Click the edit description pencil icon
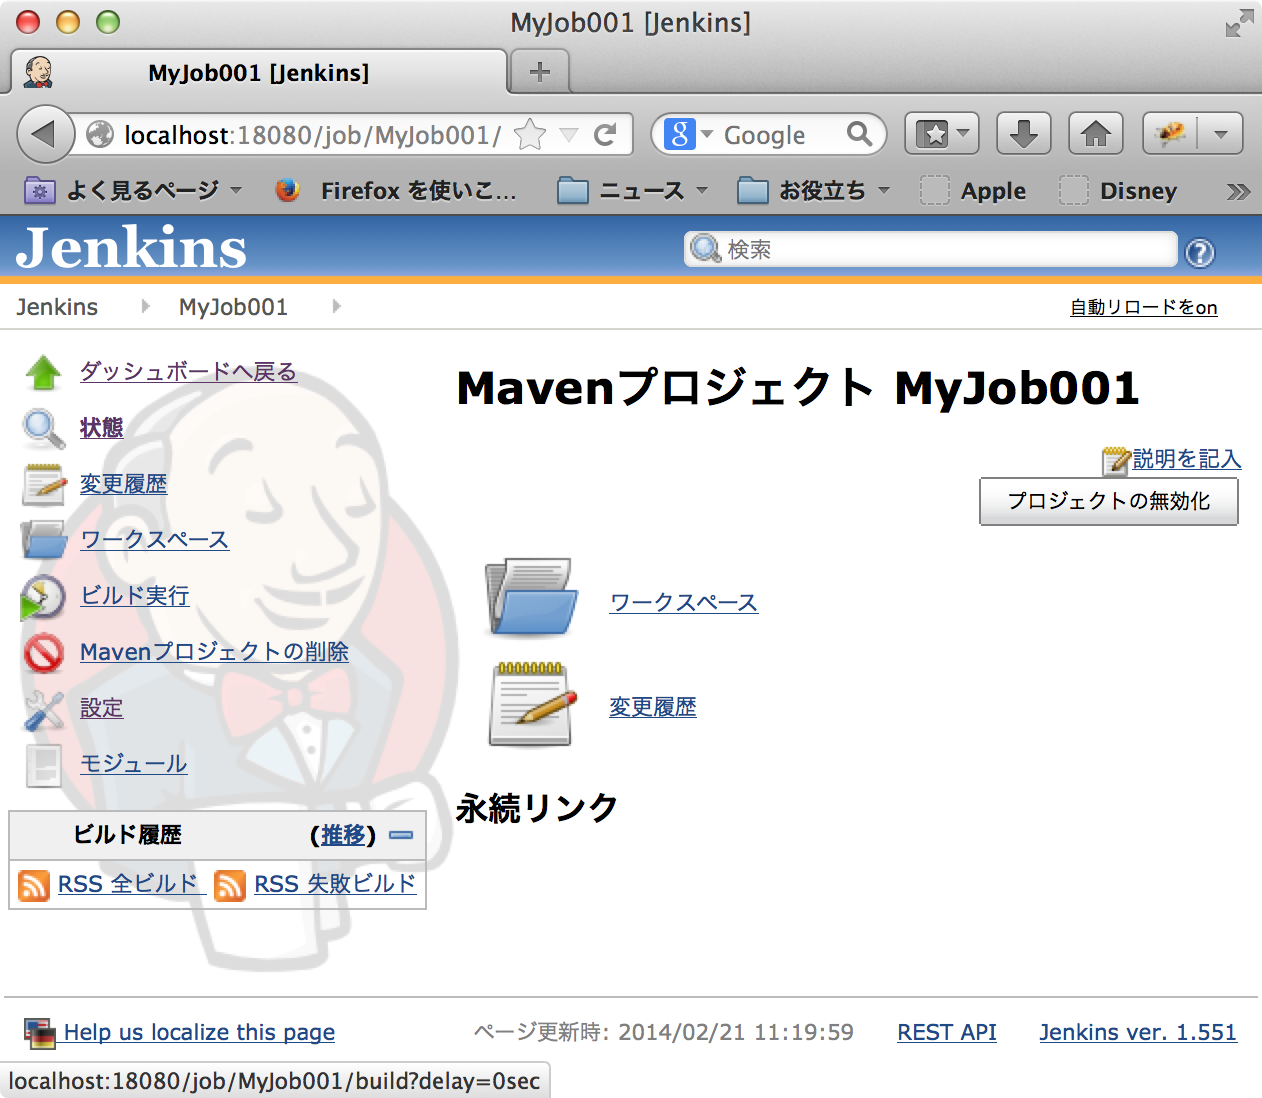1262x1098 pixels. coord(1115,460)
